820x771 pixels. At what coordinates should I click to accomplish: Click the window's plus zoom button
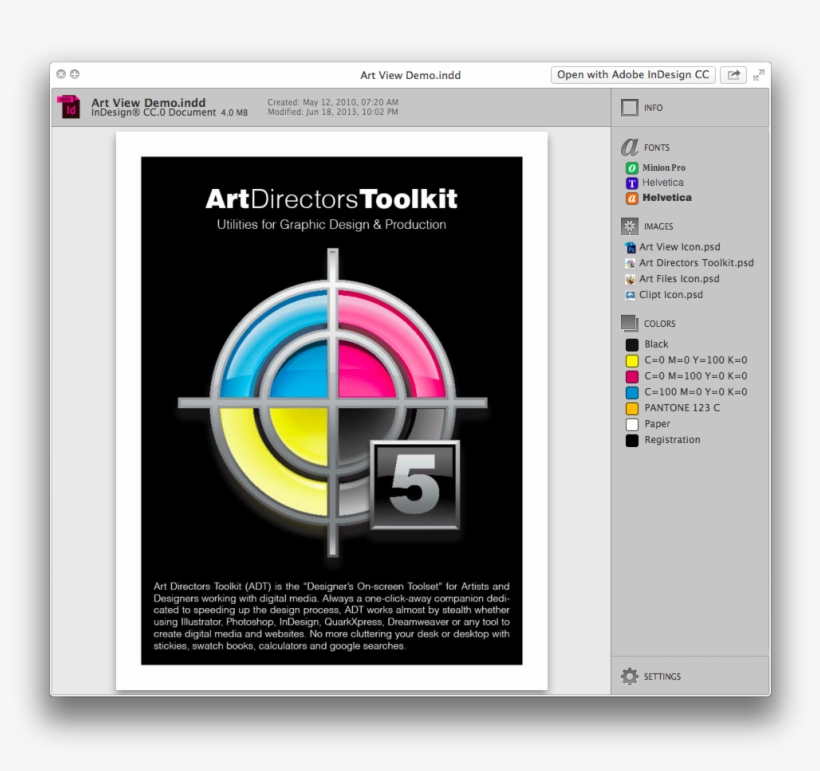(x=75, y=74)
